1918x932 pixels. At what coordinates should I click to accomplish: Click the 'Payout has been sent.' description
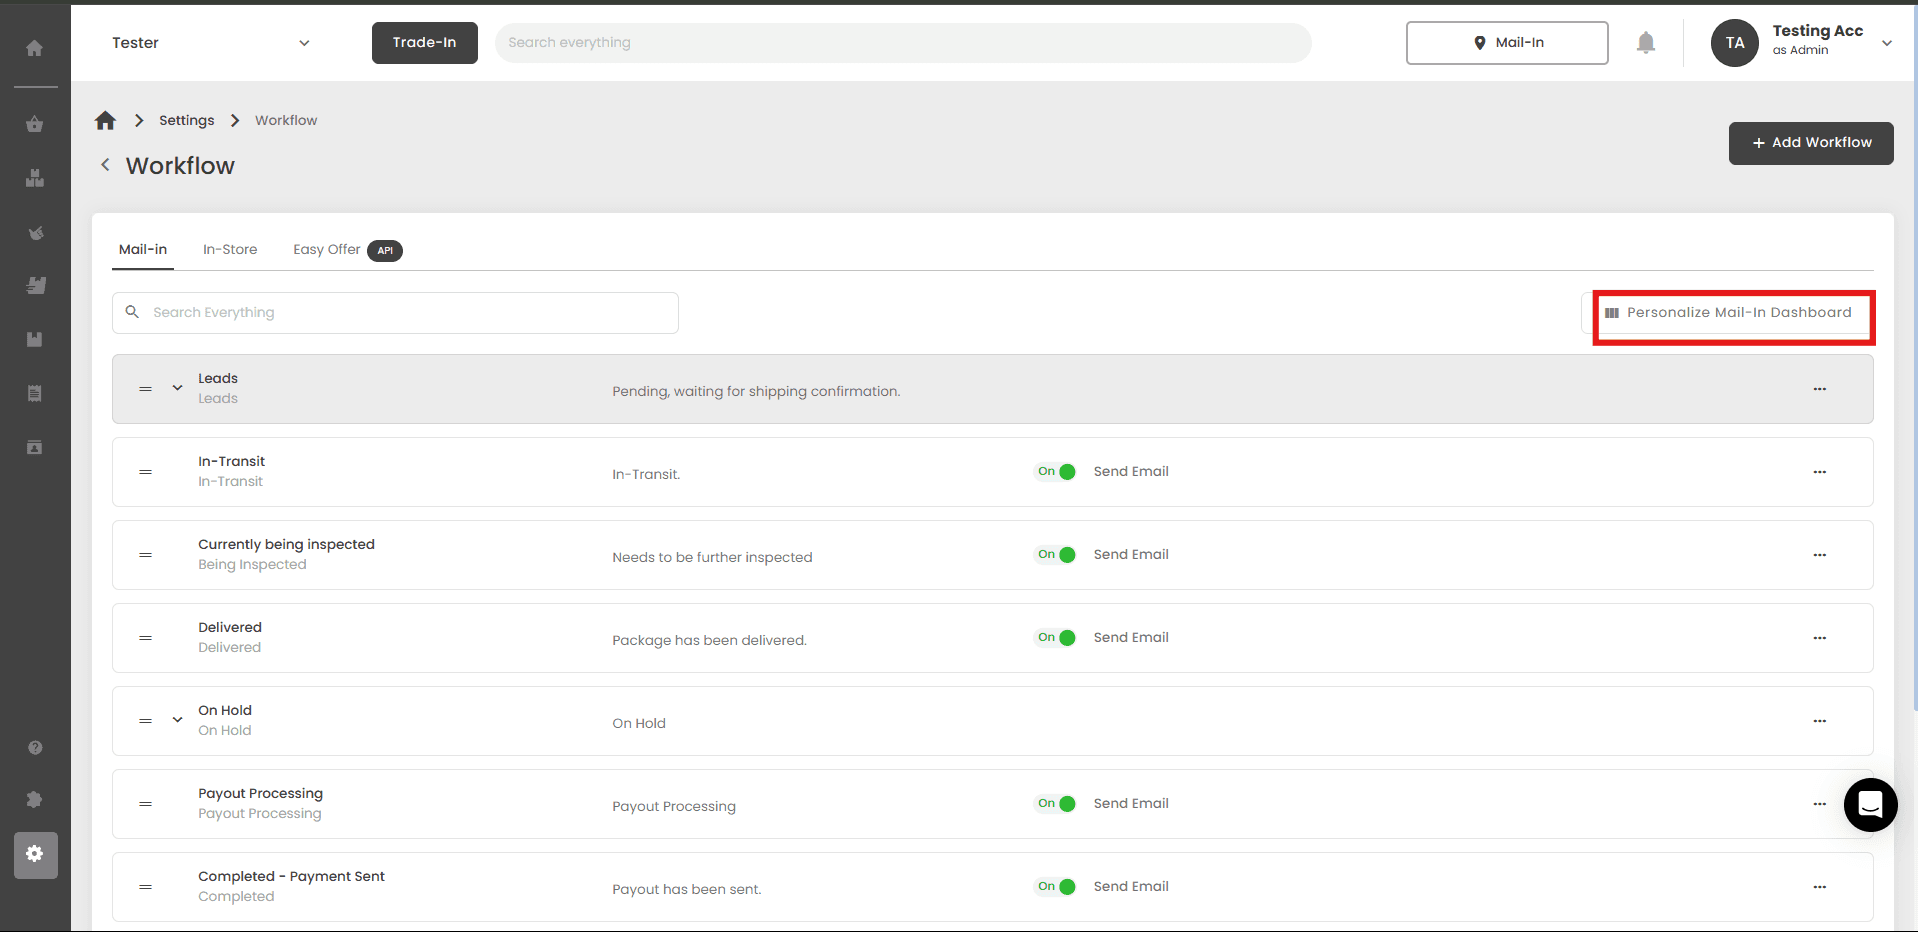(687, 889)
